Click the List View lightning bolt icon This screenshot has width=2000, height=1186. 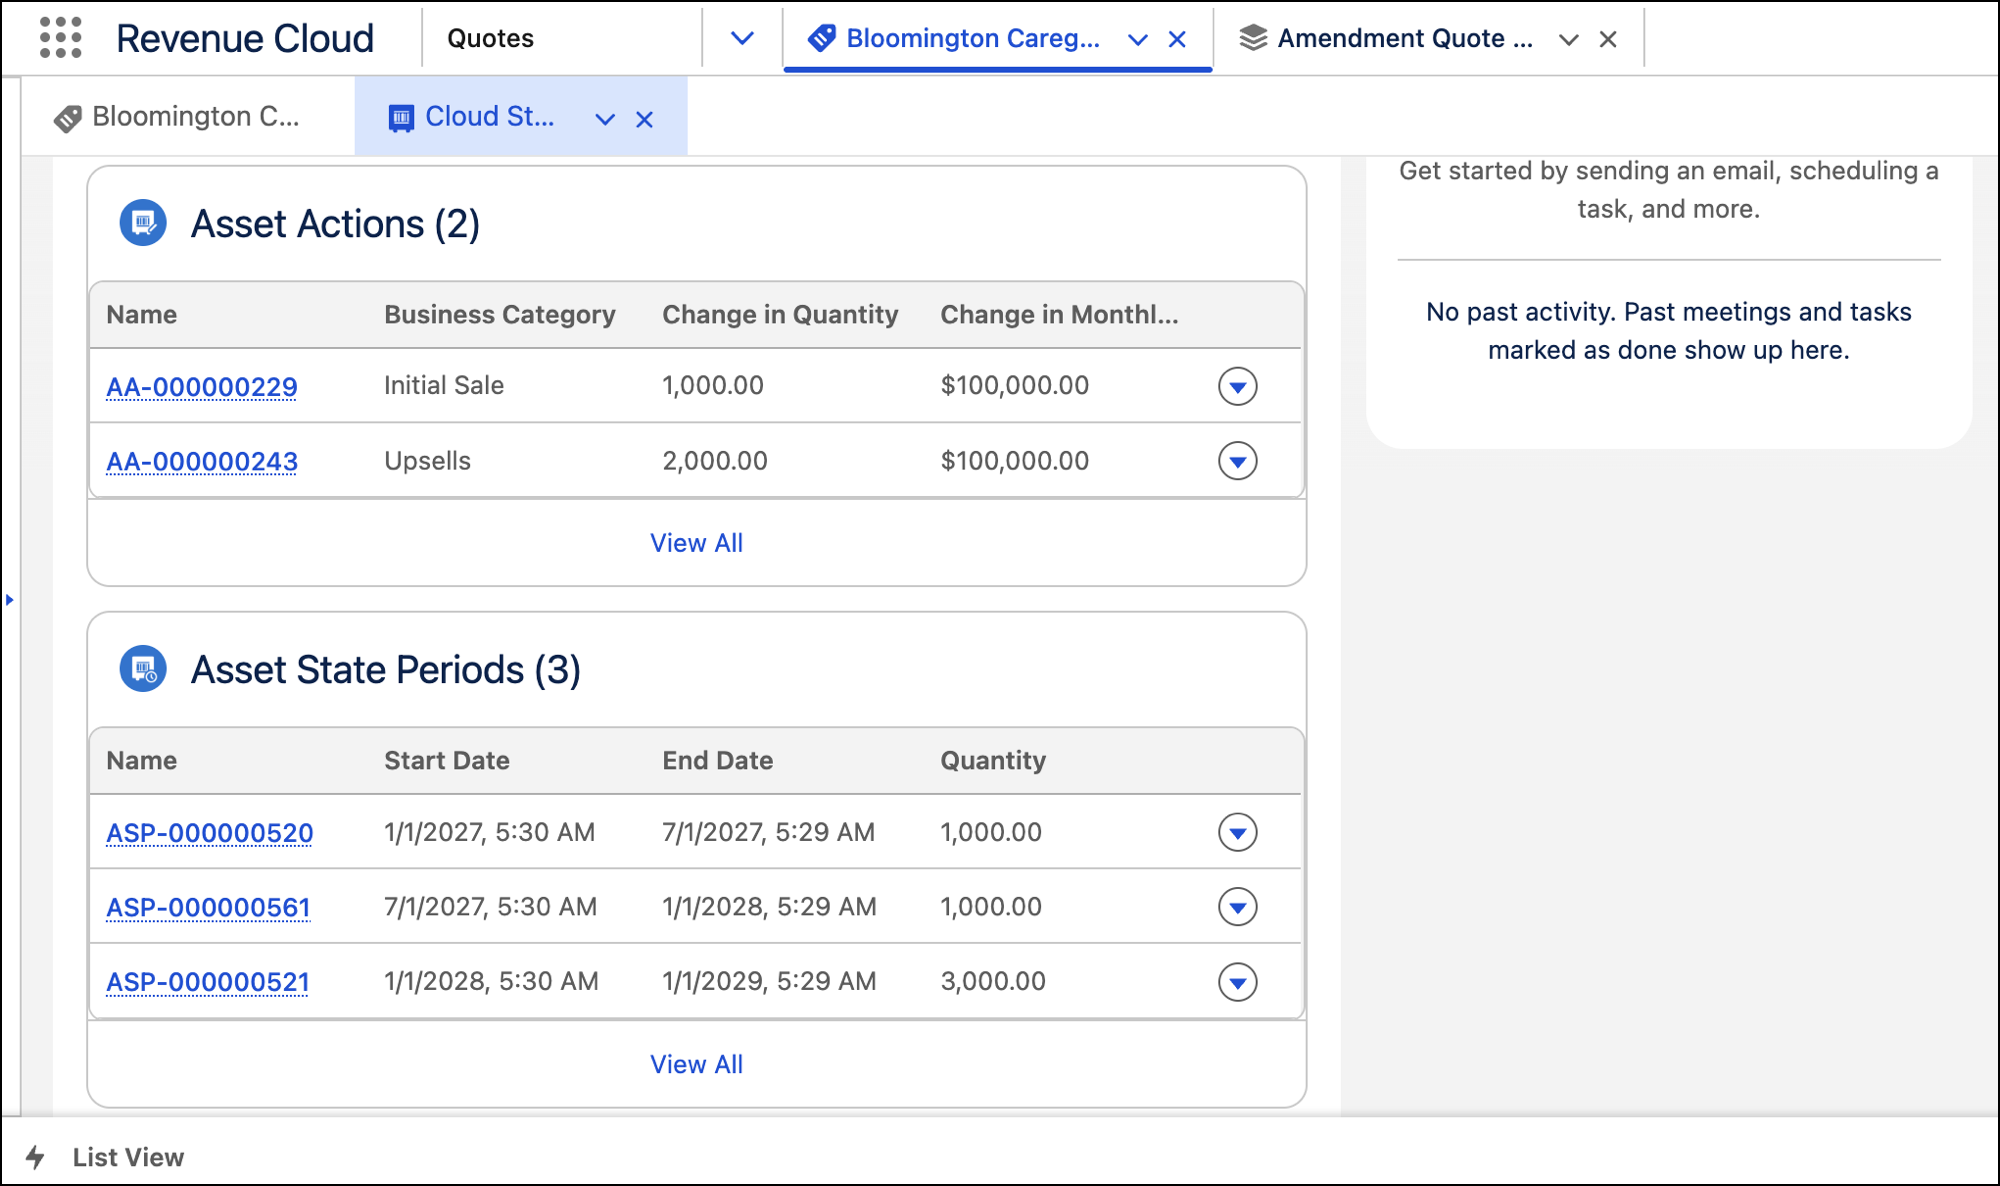tap(35, 1157)
